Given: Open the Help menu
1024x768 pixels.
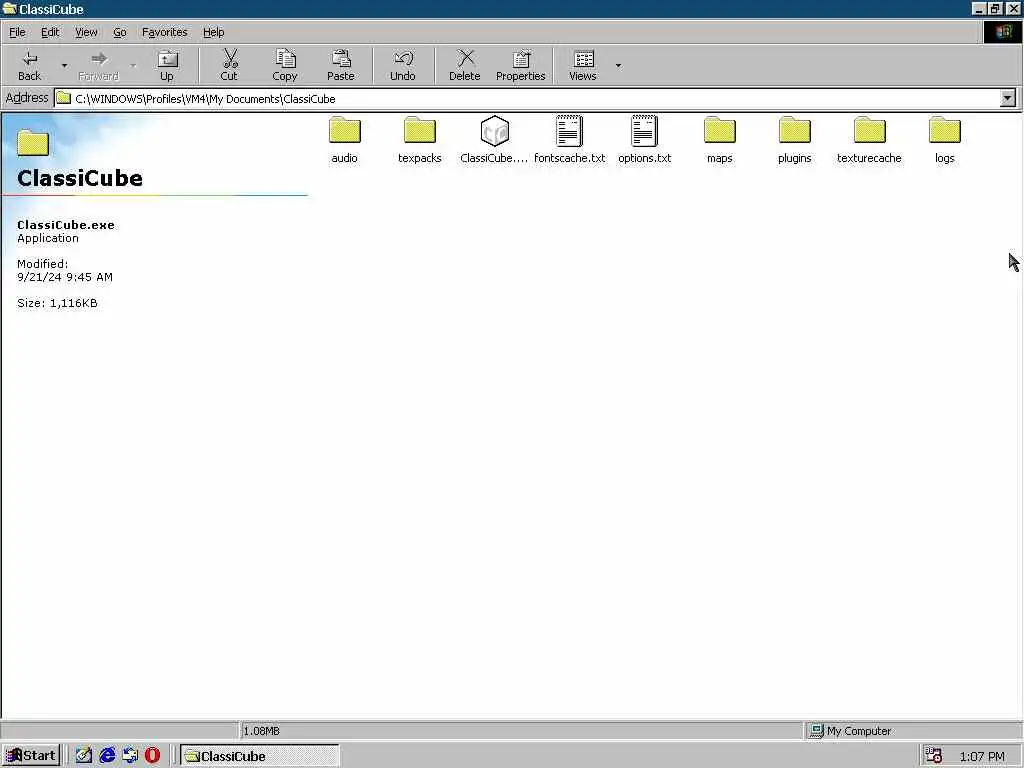Looking at the screenshot, I should (x=214, y=32).
